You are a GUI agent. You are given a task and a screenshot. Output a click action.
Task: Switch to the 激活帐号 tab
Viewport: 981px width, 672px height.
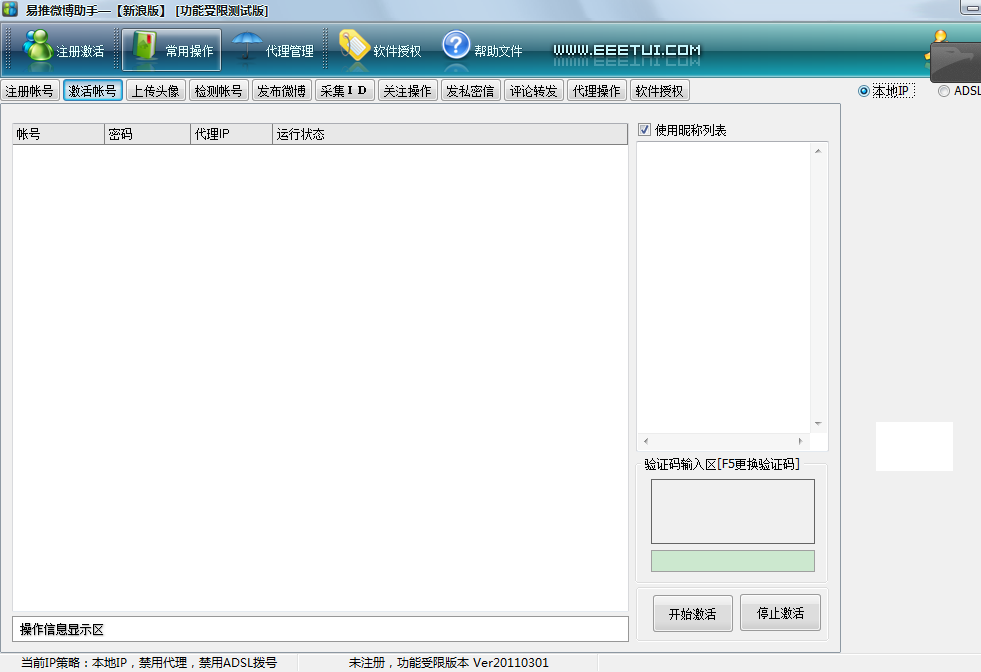[95, 90]
